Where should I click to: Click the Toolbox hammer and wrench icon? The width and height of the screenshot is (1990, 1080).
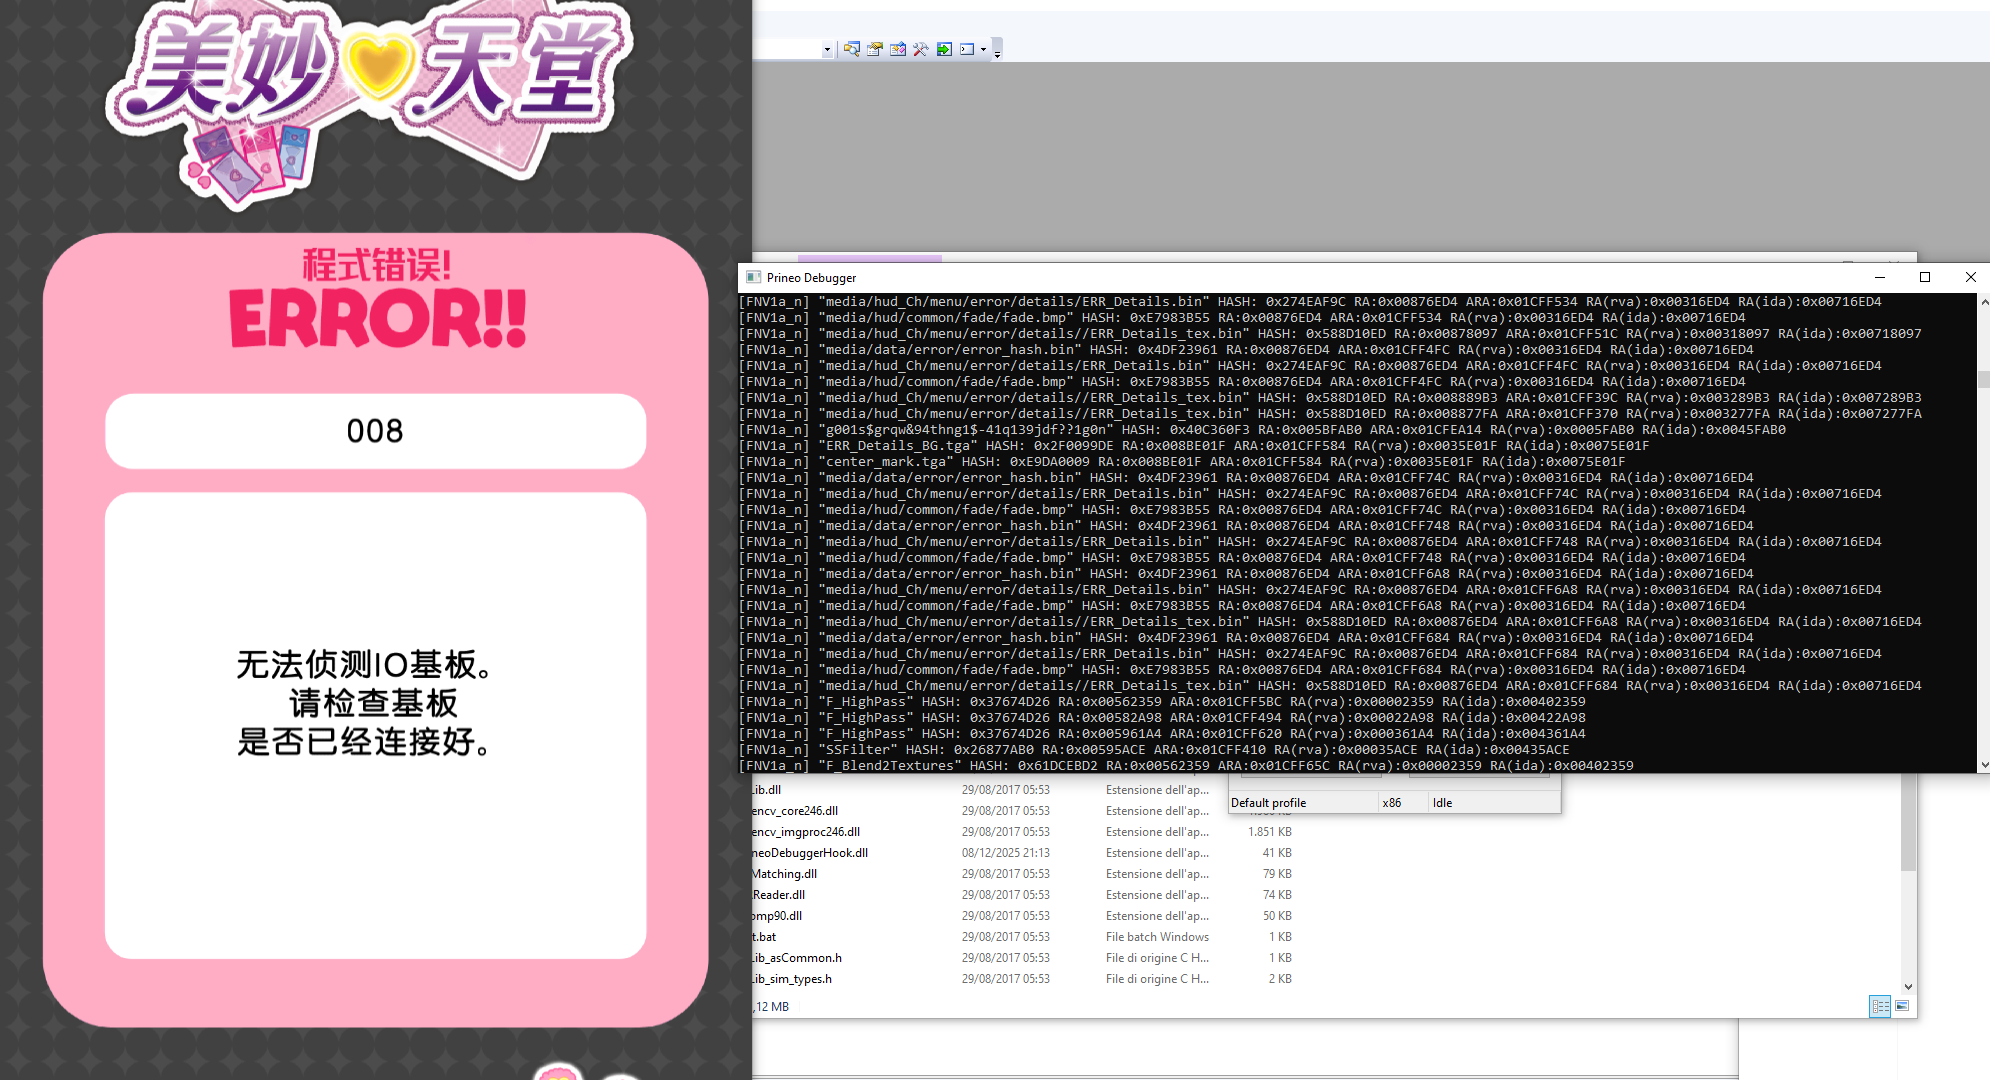(x=921, y=49)
